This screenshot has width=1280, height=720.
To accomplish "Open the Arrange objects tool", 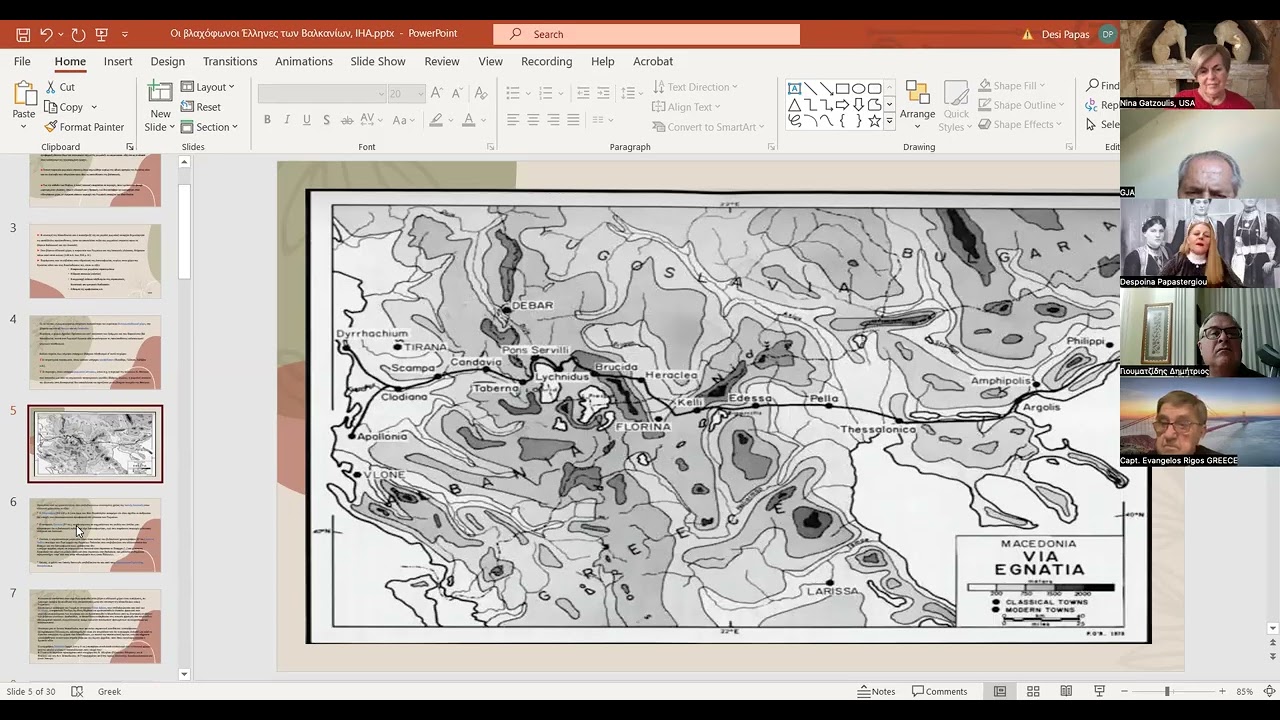I will pyautogui.click(x=917, y=105).
